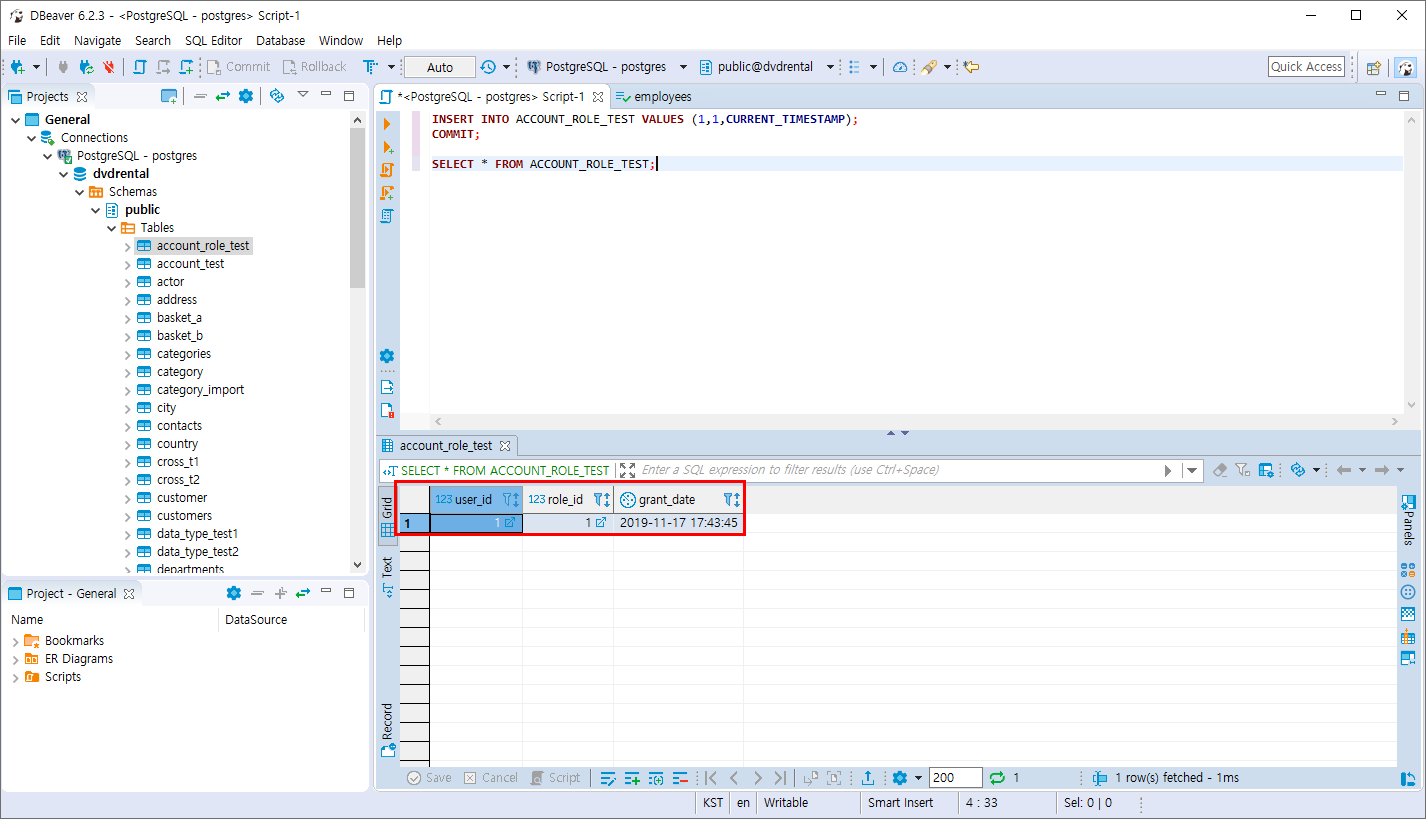This screenshot has width=1426, height=819.
Task: Click the Projects panel configure gear icon
Action: coord(245,96)
